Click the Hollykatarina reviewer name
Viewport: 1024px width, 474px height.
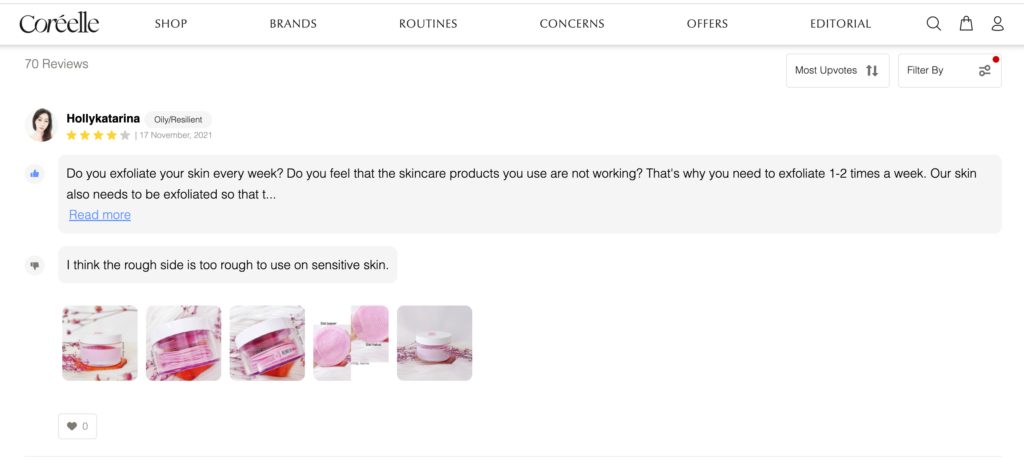tap(103, 119)
